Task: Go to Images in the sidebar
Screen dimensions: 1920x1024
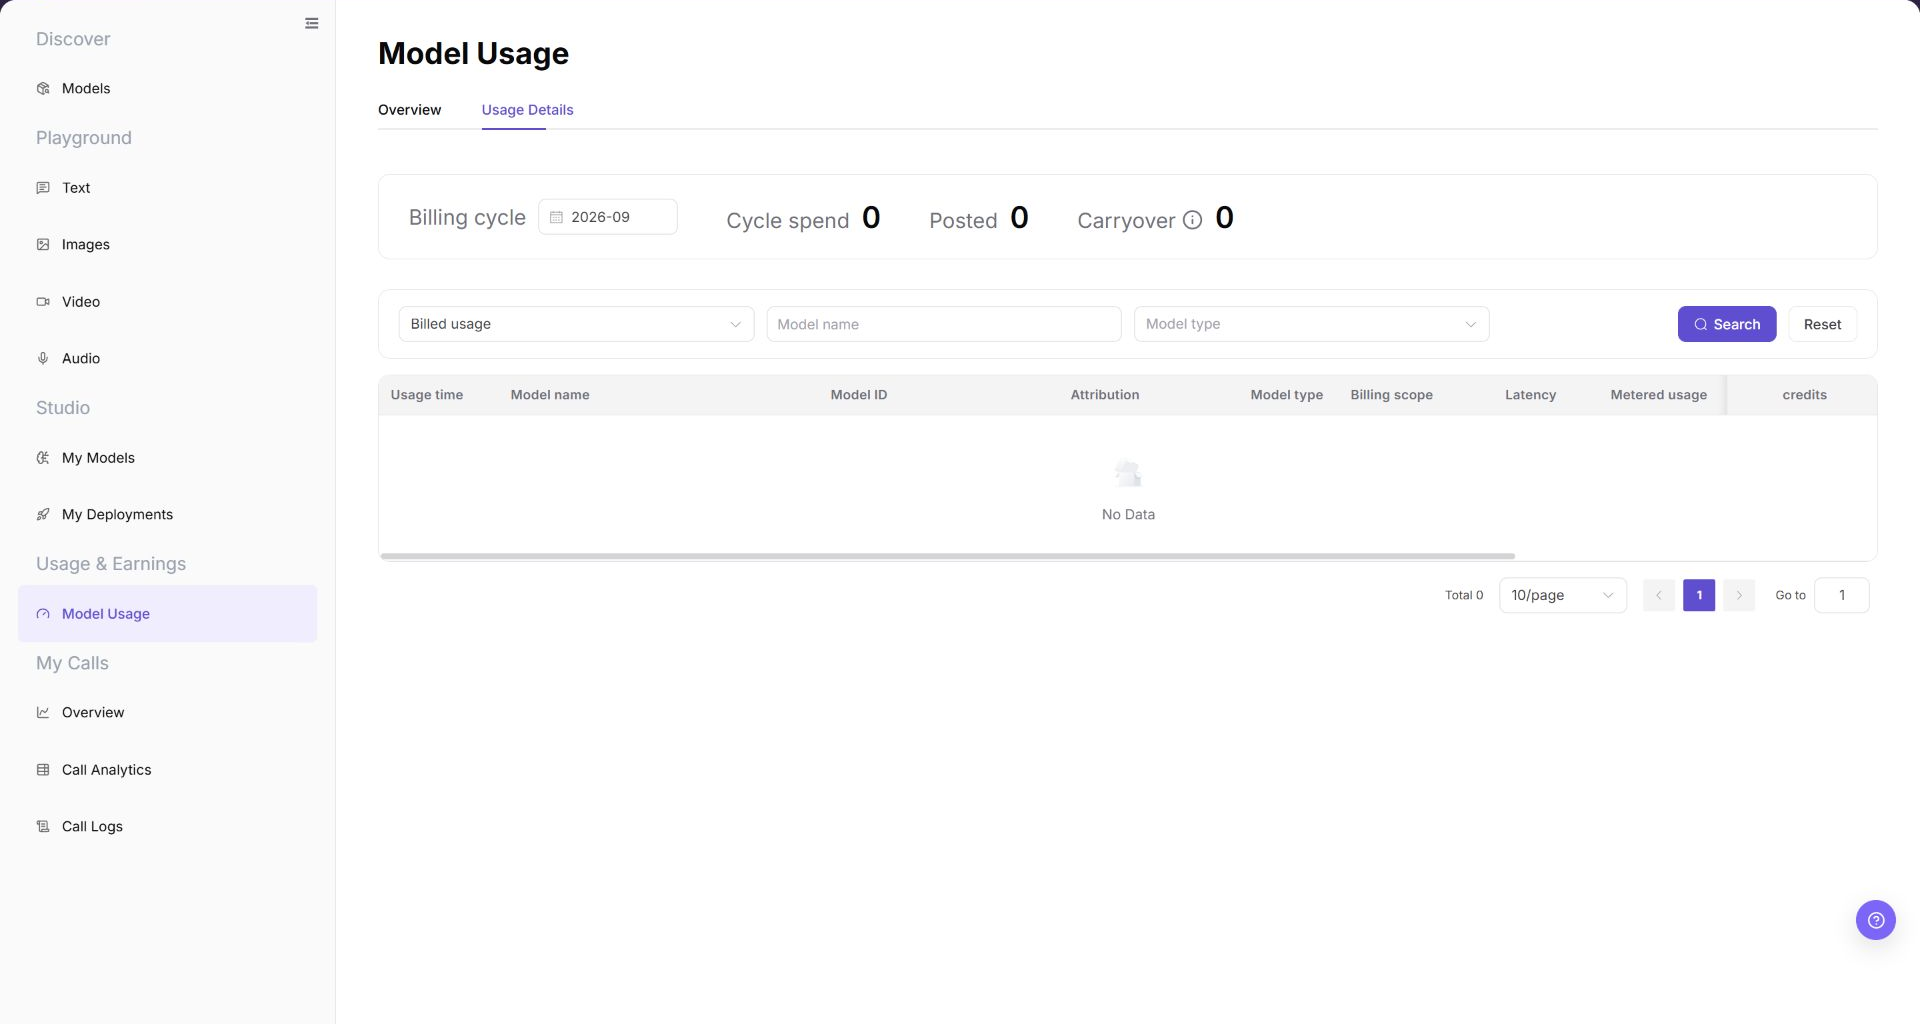Action: [x=167, y=244]
